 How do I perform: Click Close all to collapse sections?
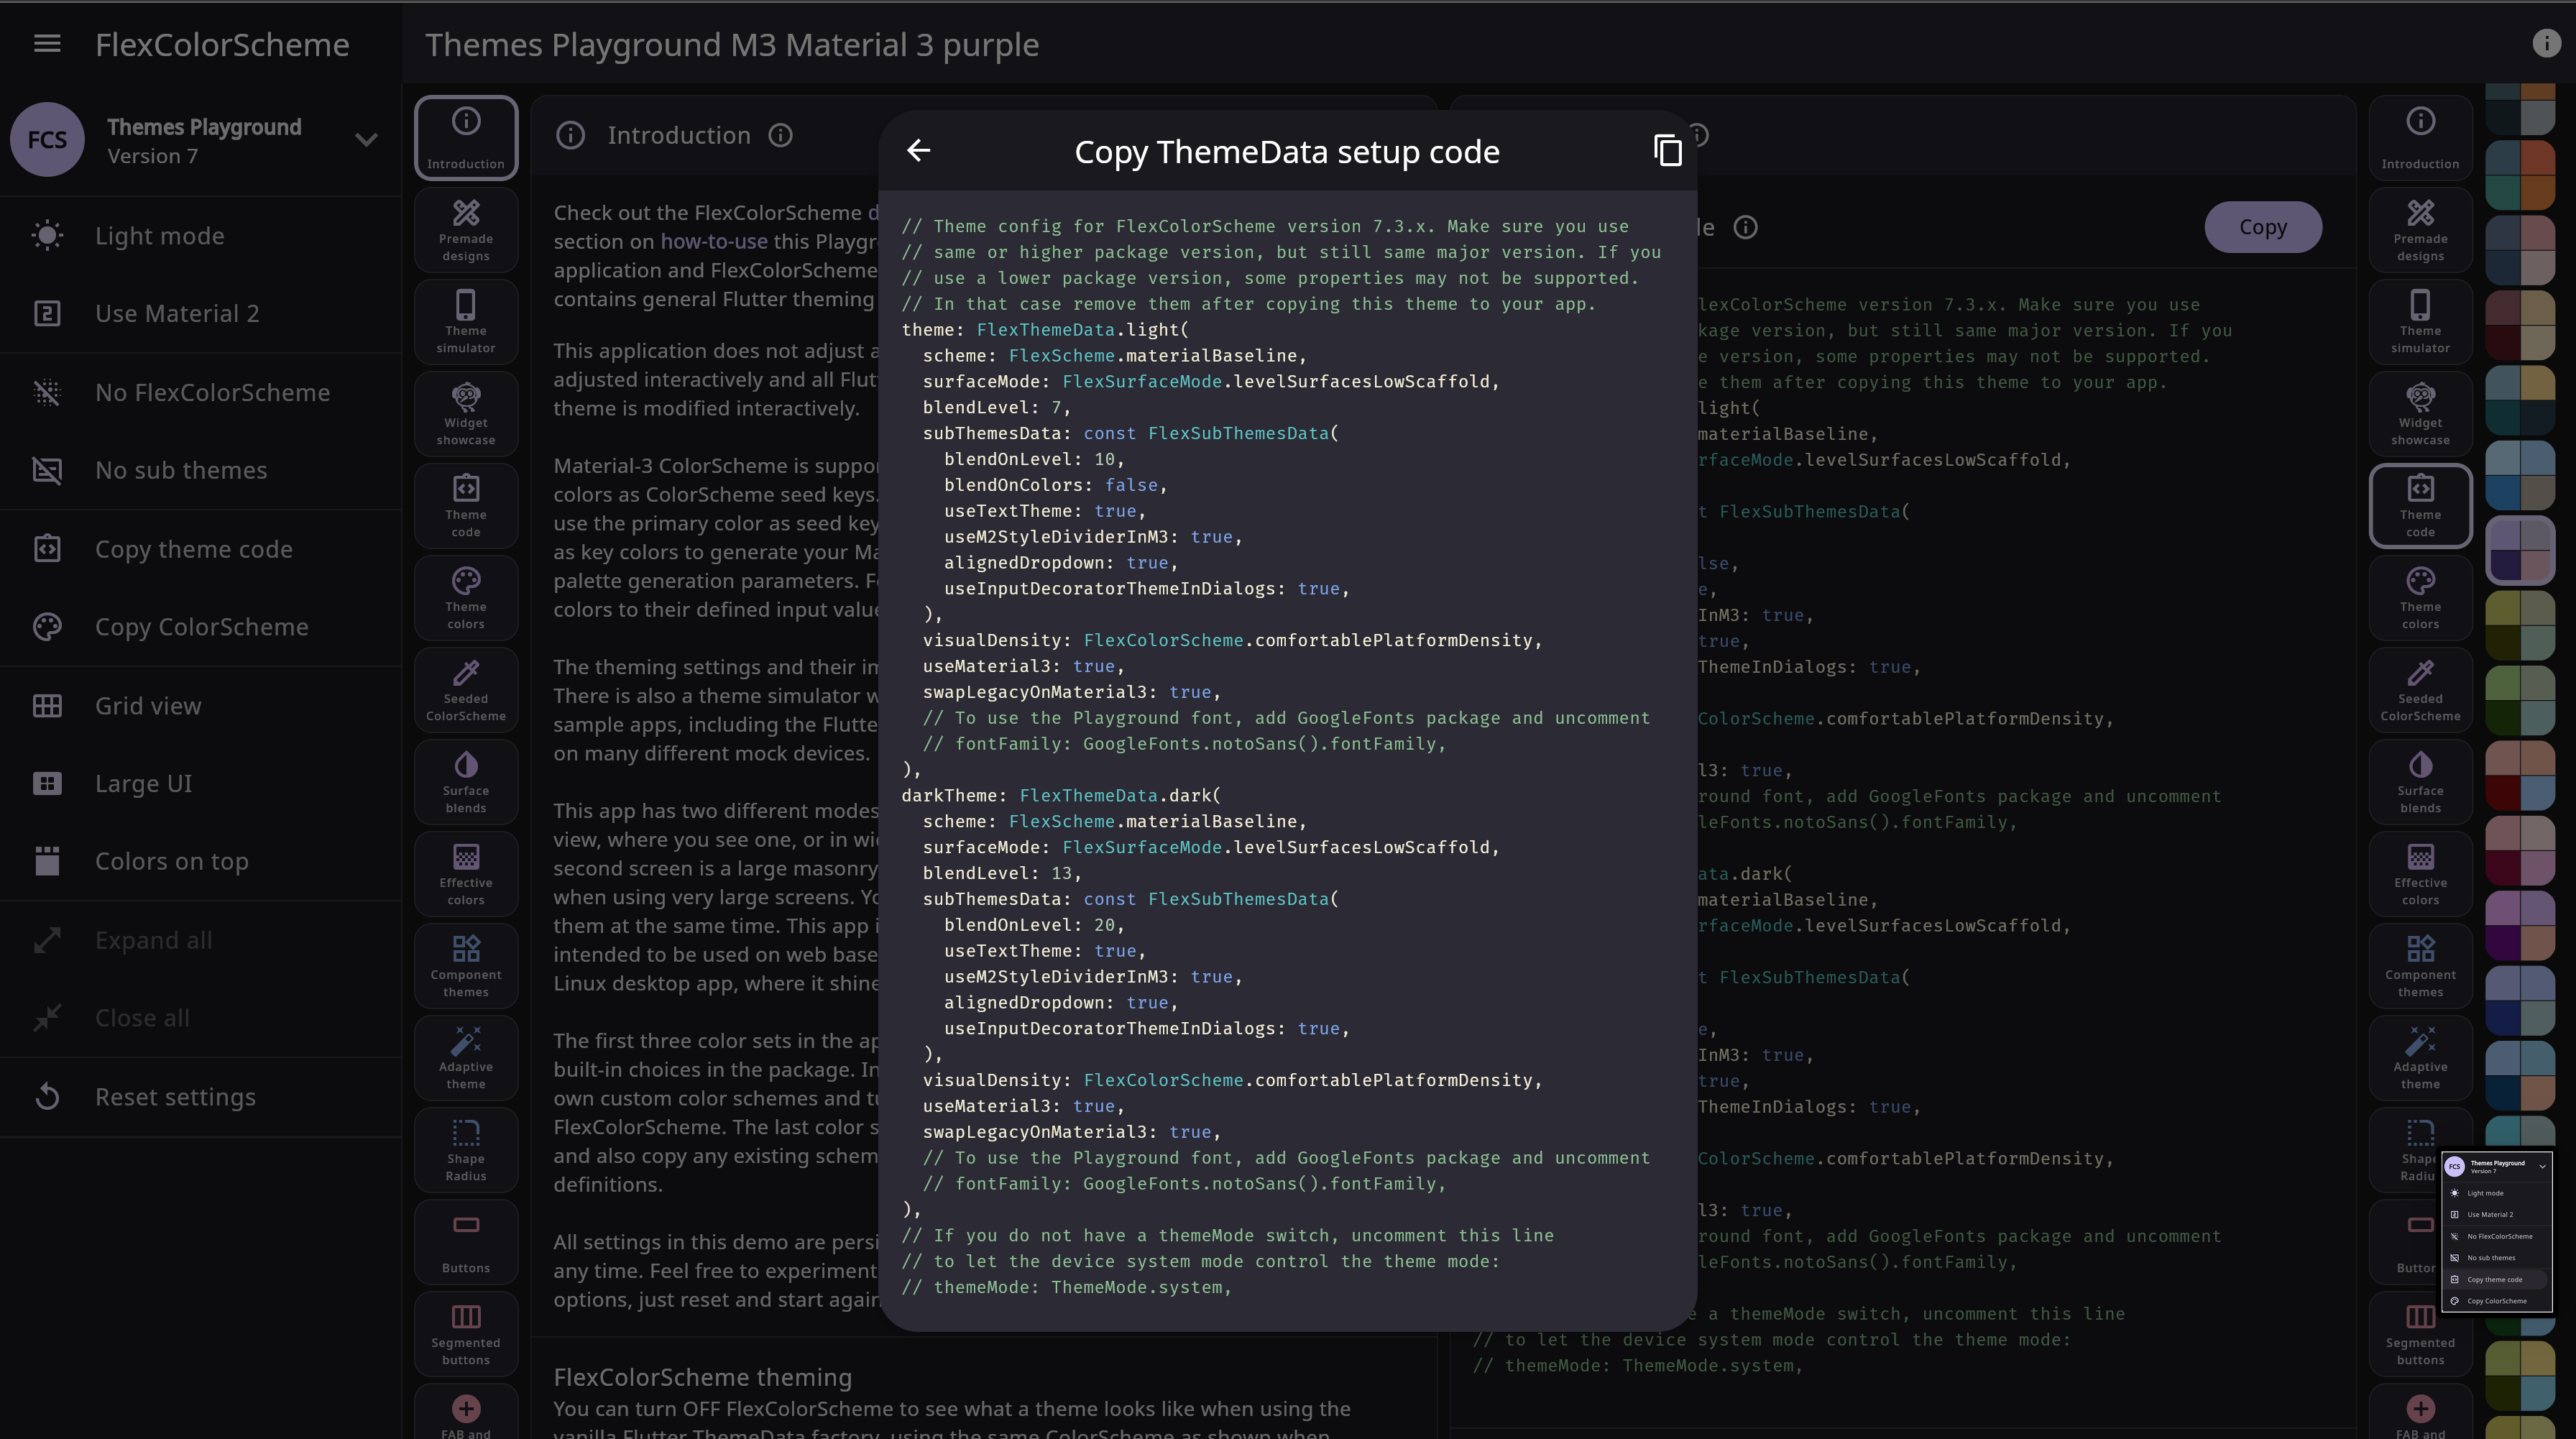point(142,1017)
